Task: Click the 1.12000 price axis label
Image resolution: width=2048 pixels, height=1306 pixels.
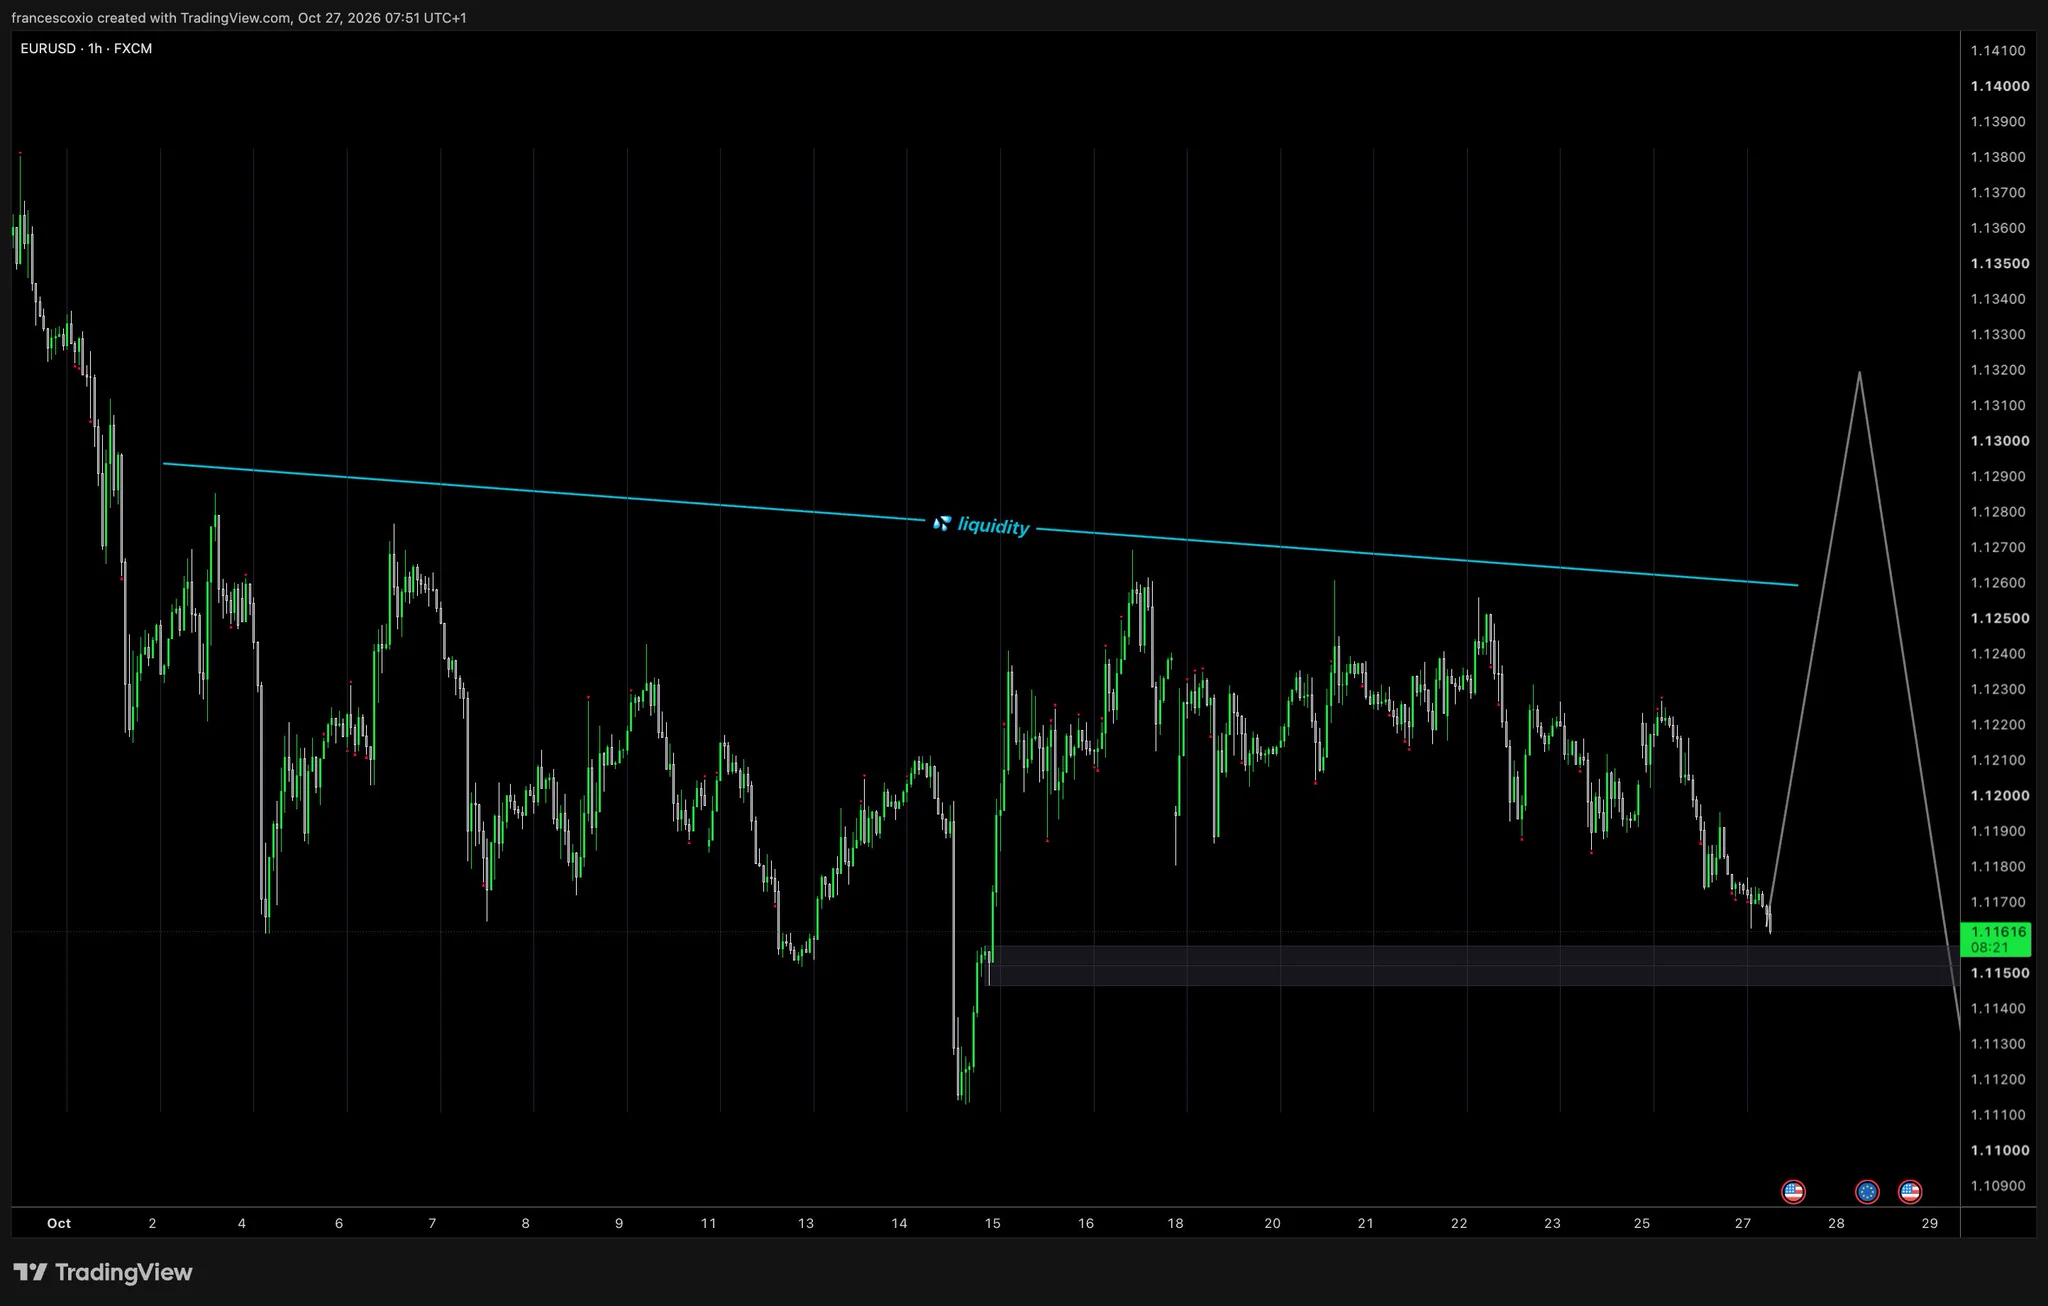Action: (2000, 796)
